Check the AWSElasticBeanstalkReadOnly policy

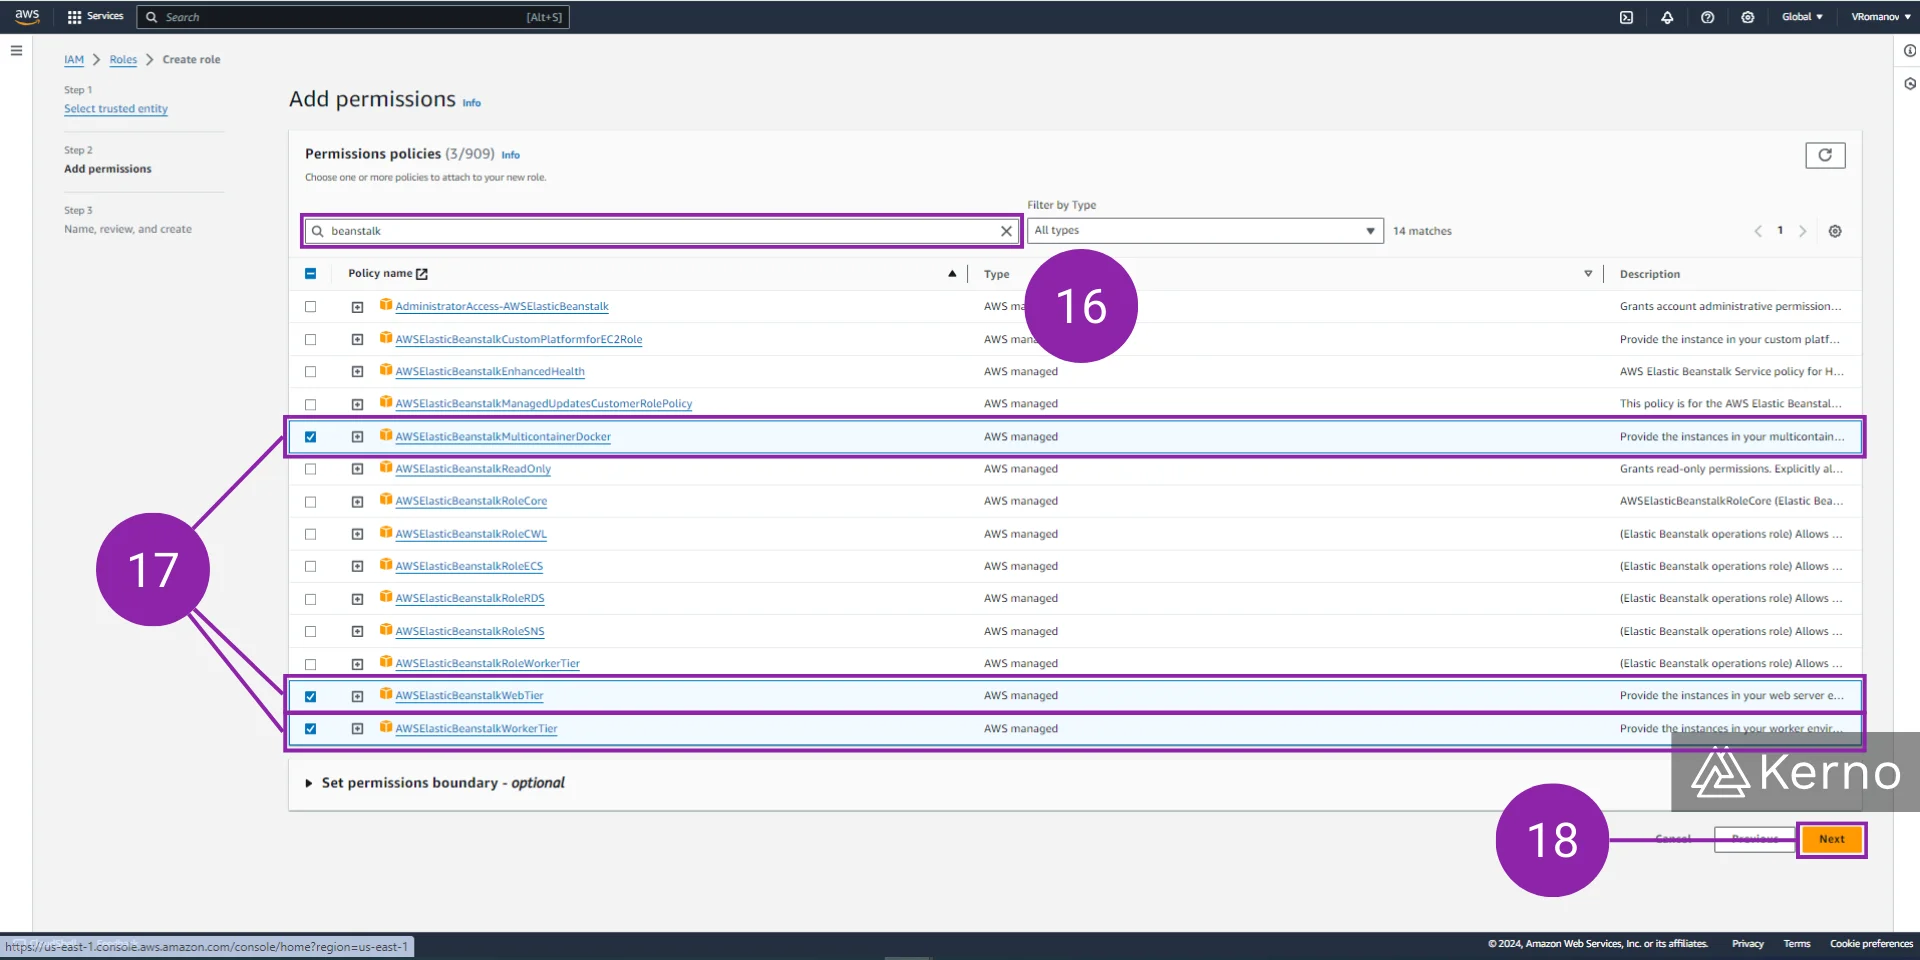pos(310,469)
